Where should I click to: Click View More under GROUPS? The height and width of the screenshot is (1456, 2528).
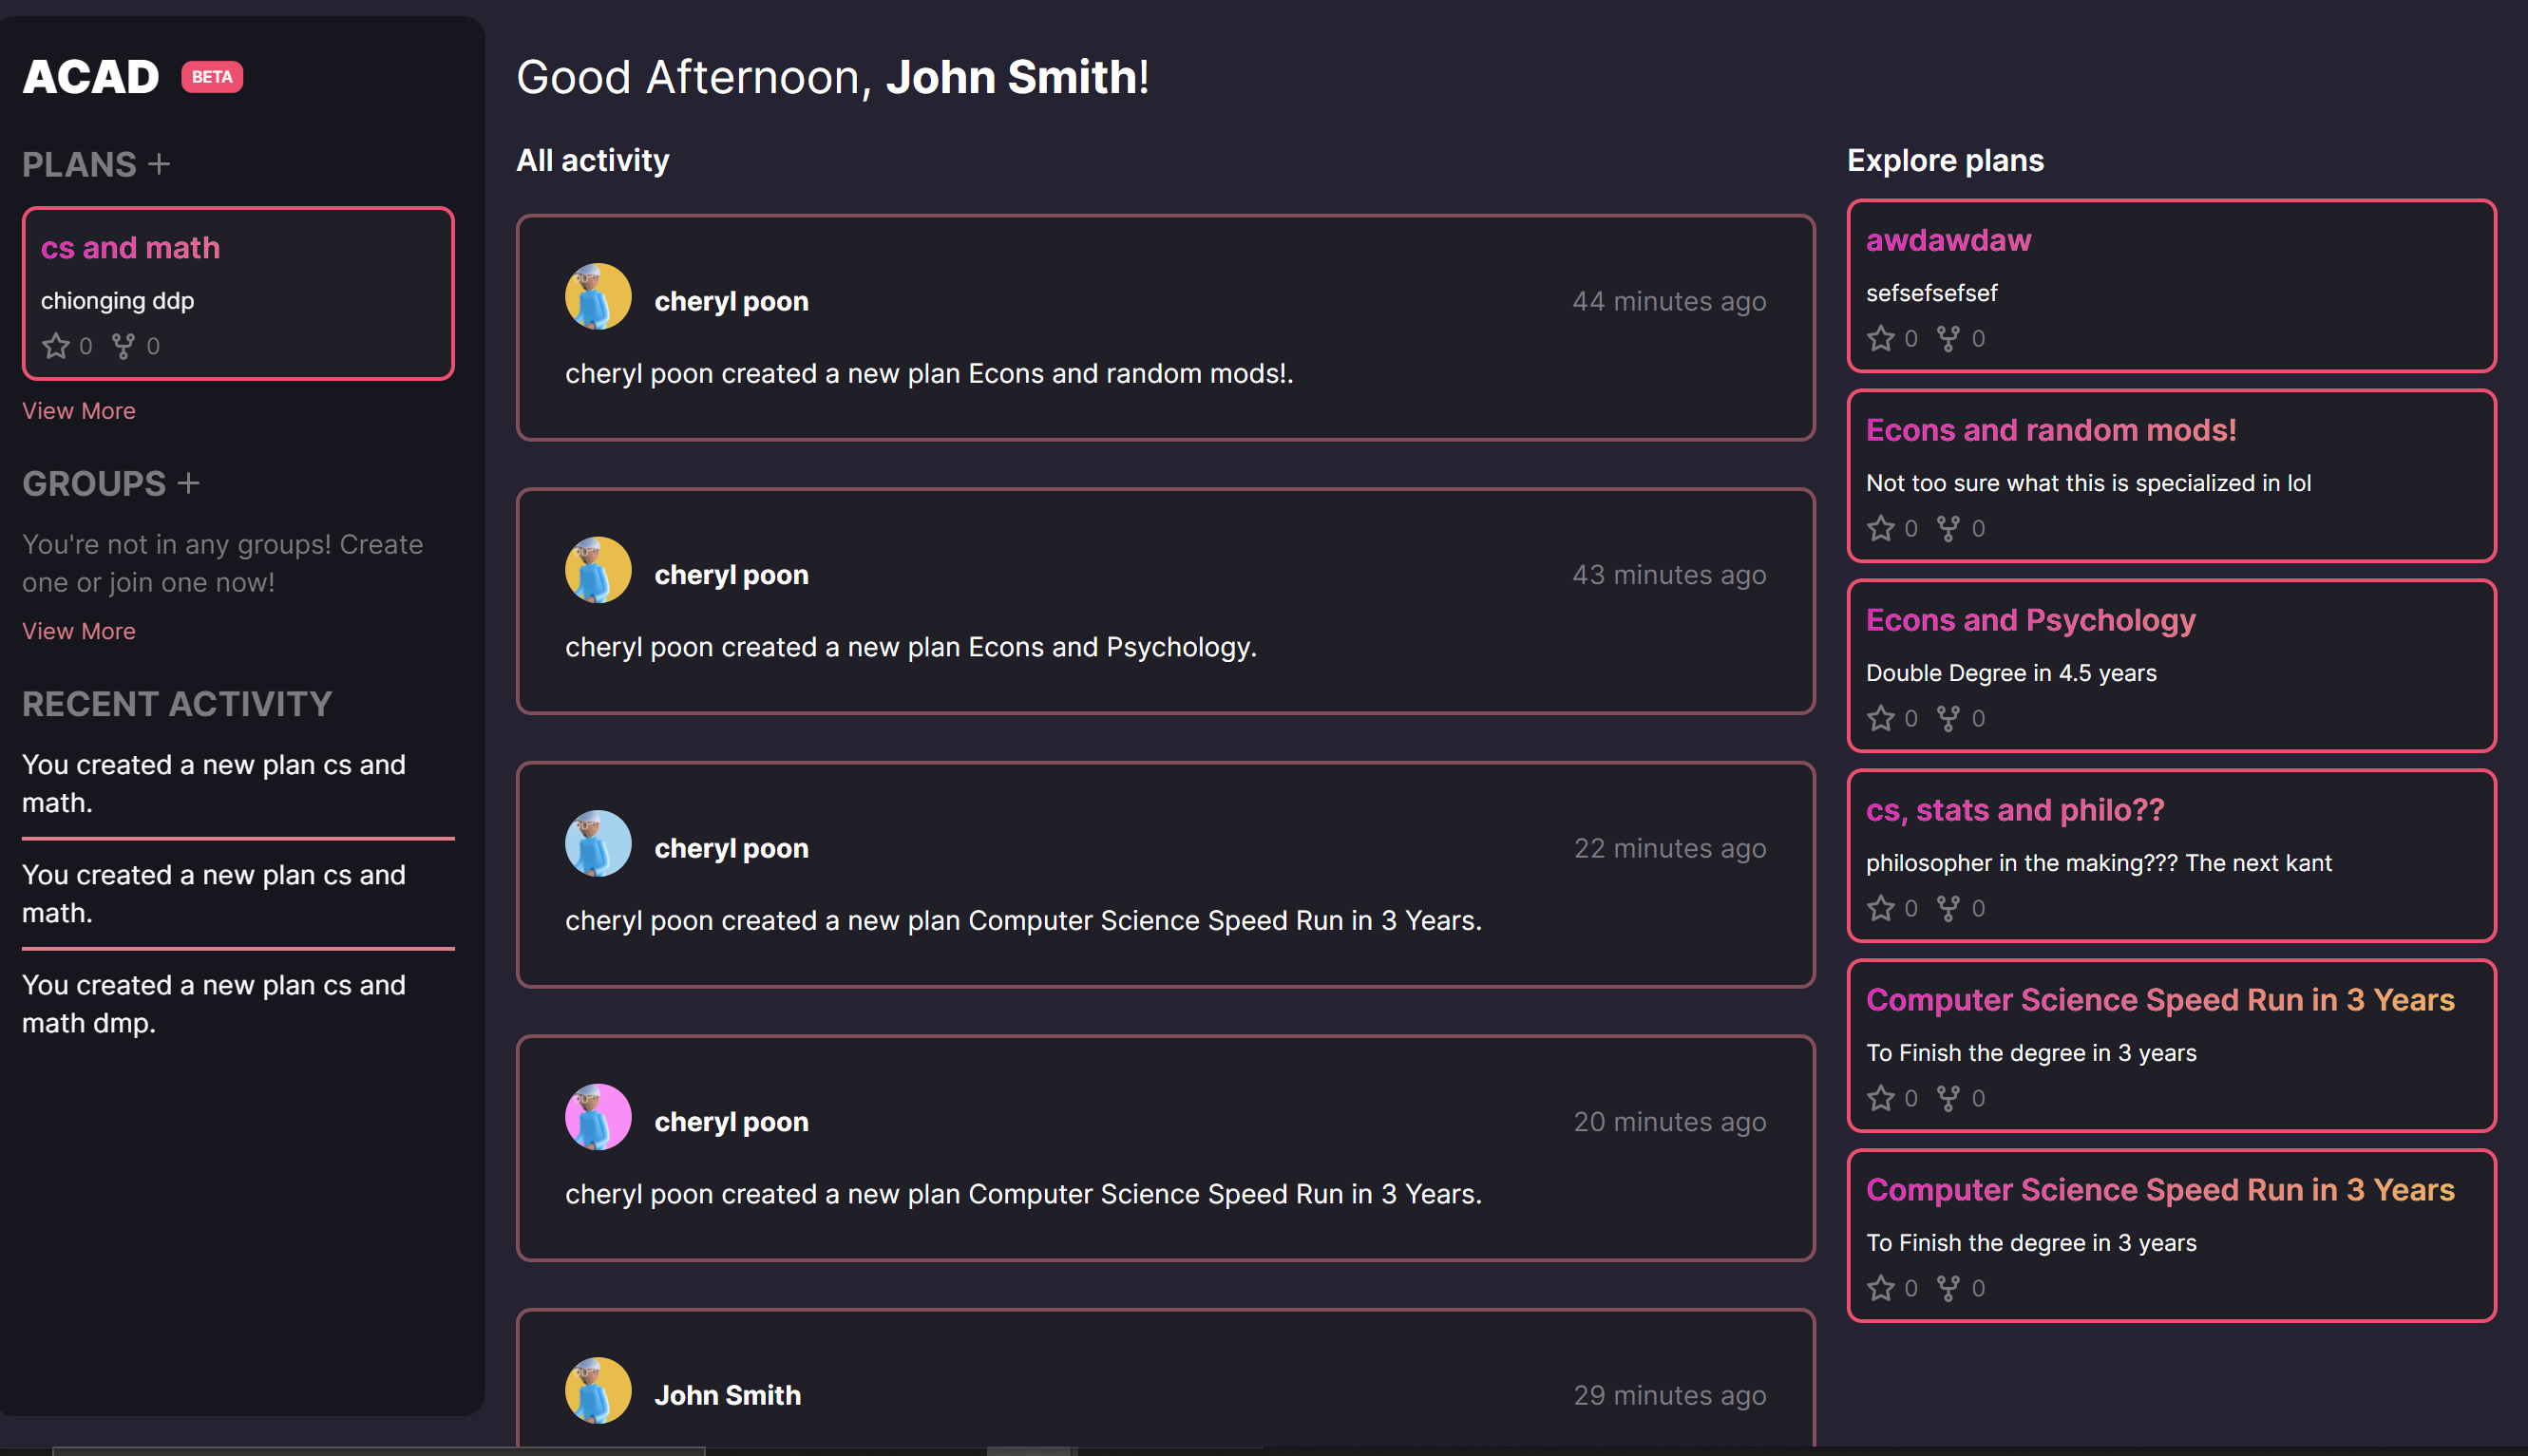point(79,631)
